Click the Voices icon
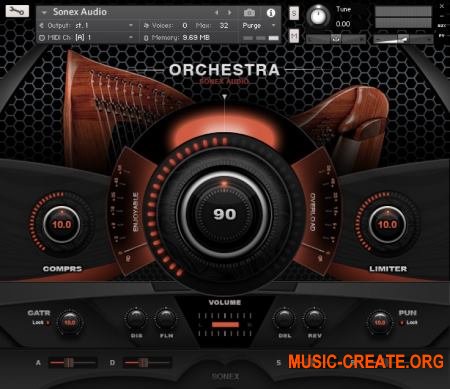 tap(146, 25)
